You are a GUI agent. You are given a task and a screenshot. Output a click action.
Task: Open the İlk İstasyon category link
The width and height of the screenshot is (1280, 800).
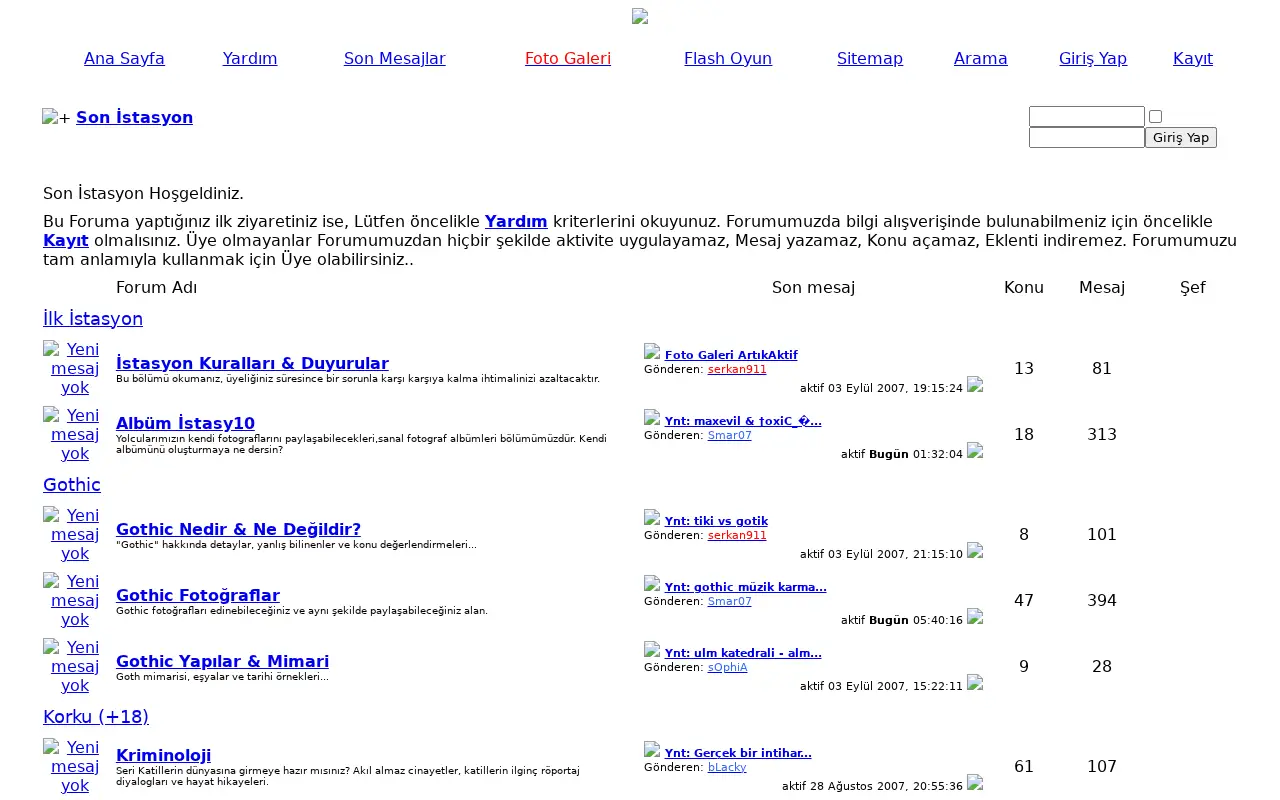click(93, 319)
